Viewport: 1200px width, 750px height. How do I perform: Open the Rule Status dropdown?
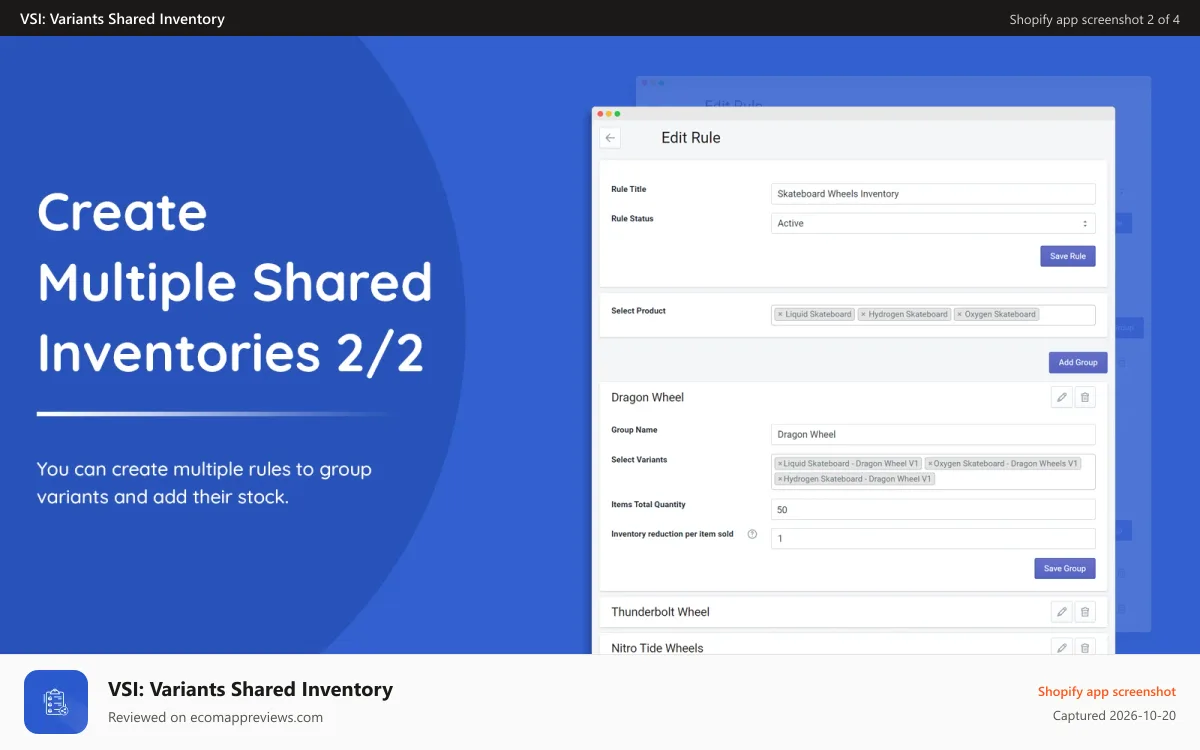point(933,223)
